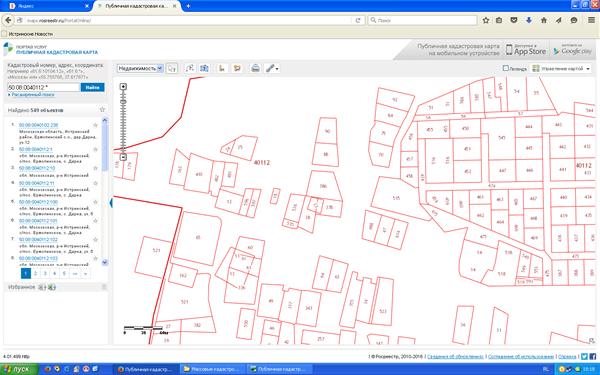Add all found objects to favorites star
The height and width of the screenshot is (375, 600).
click(x=102, y=110)
